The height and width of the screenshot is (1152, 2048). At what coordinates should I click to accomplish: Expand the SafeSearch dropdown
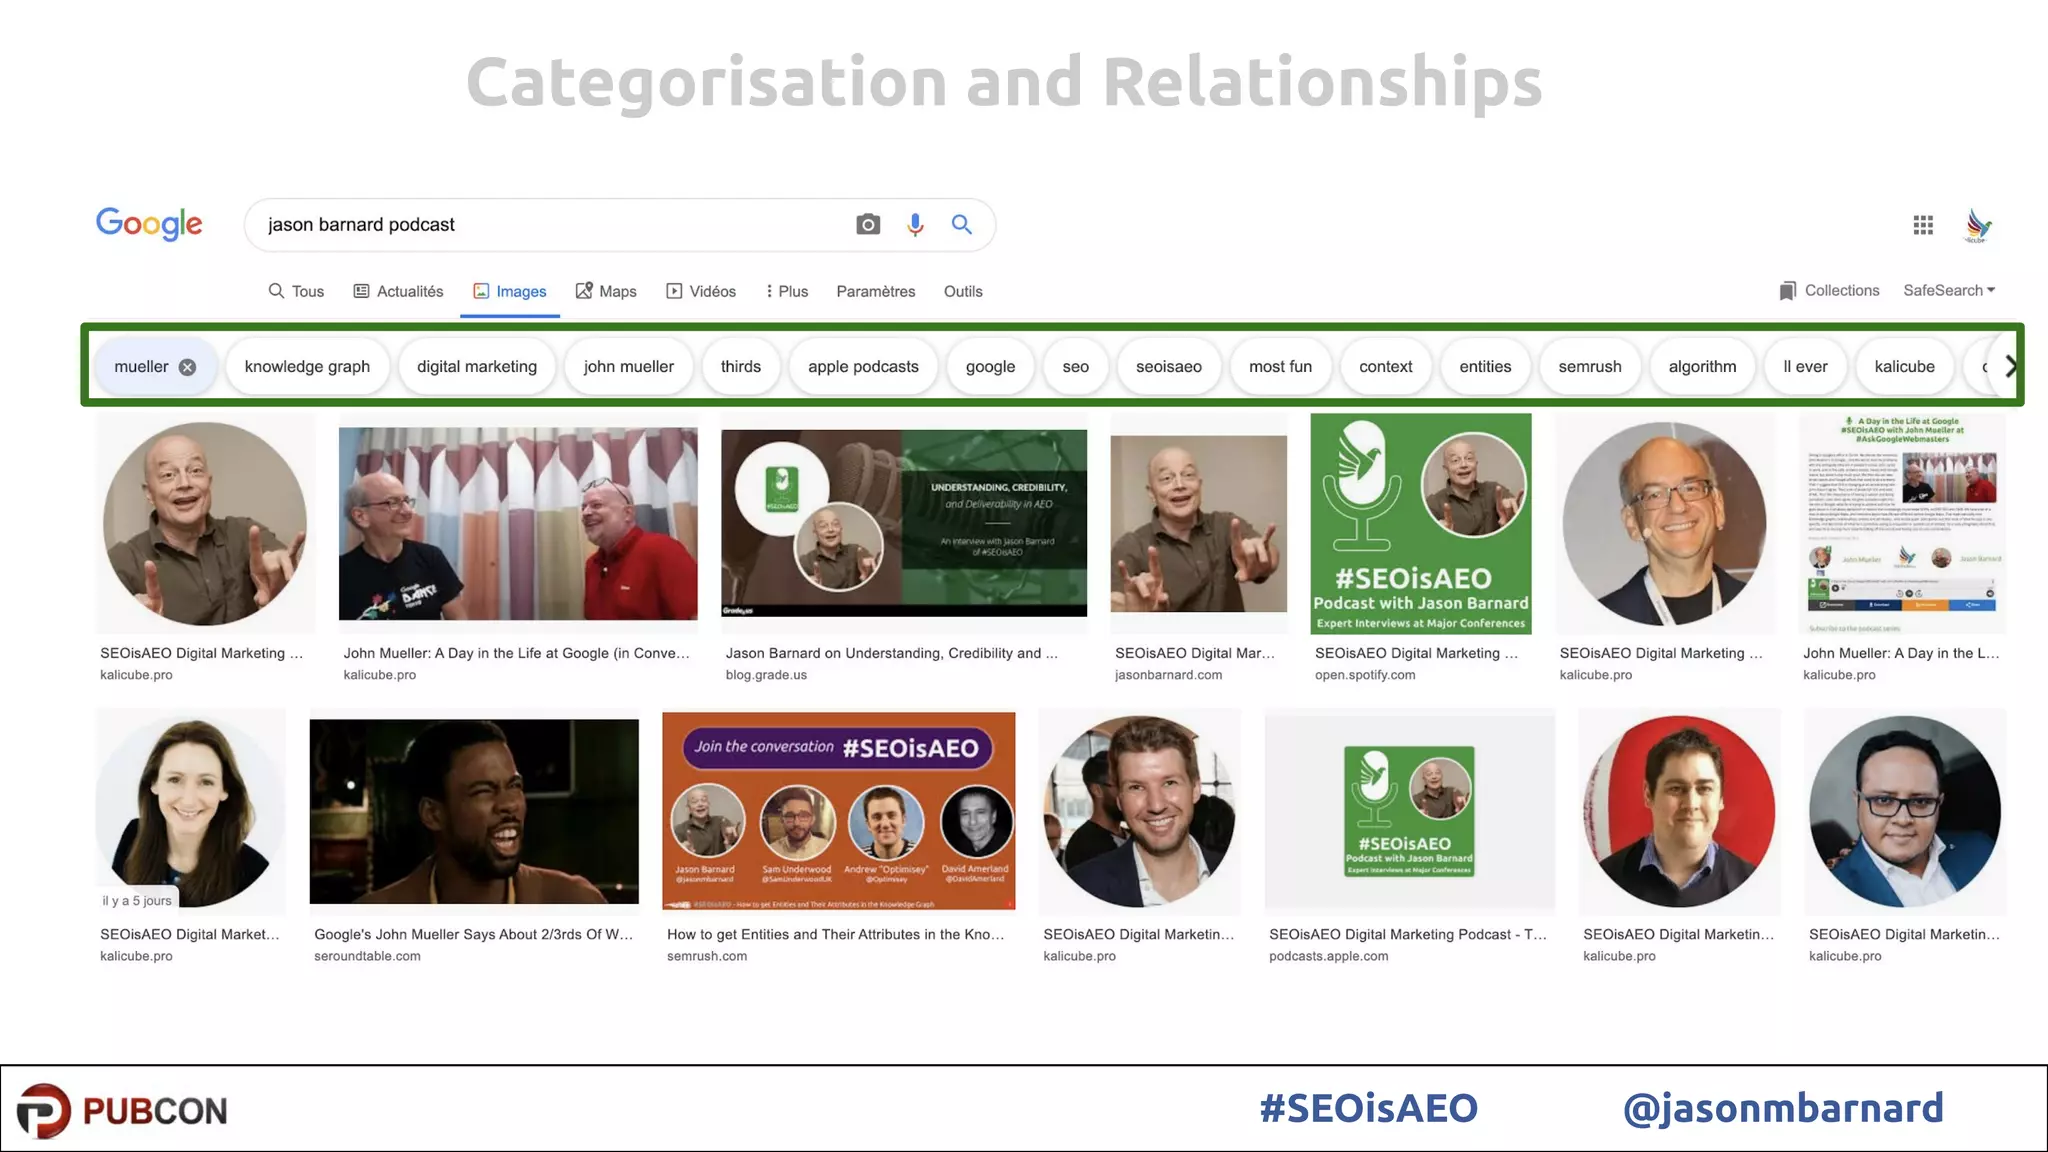point(1948,290)
